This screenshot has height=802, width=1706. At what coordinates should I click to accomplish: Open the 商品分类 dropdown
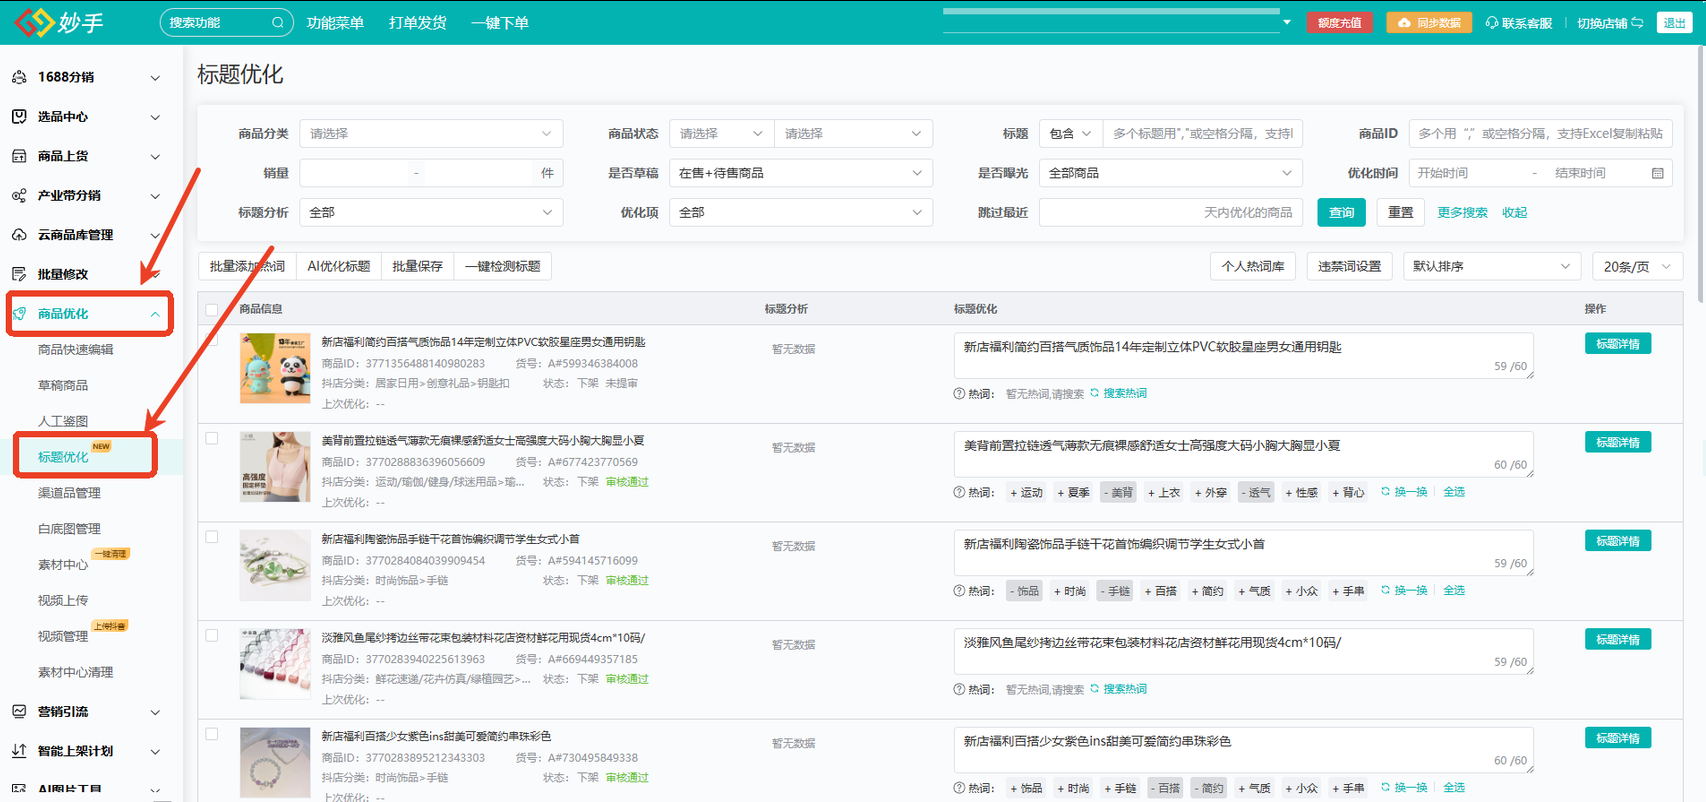(x=431, y=134)
